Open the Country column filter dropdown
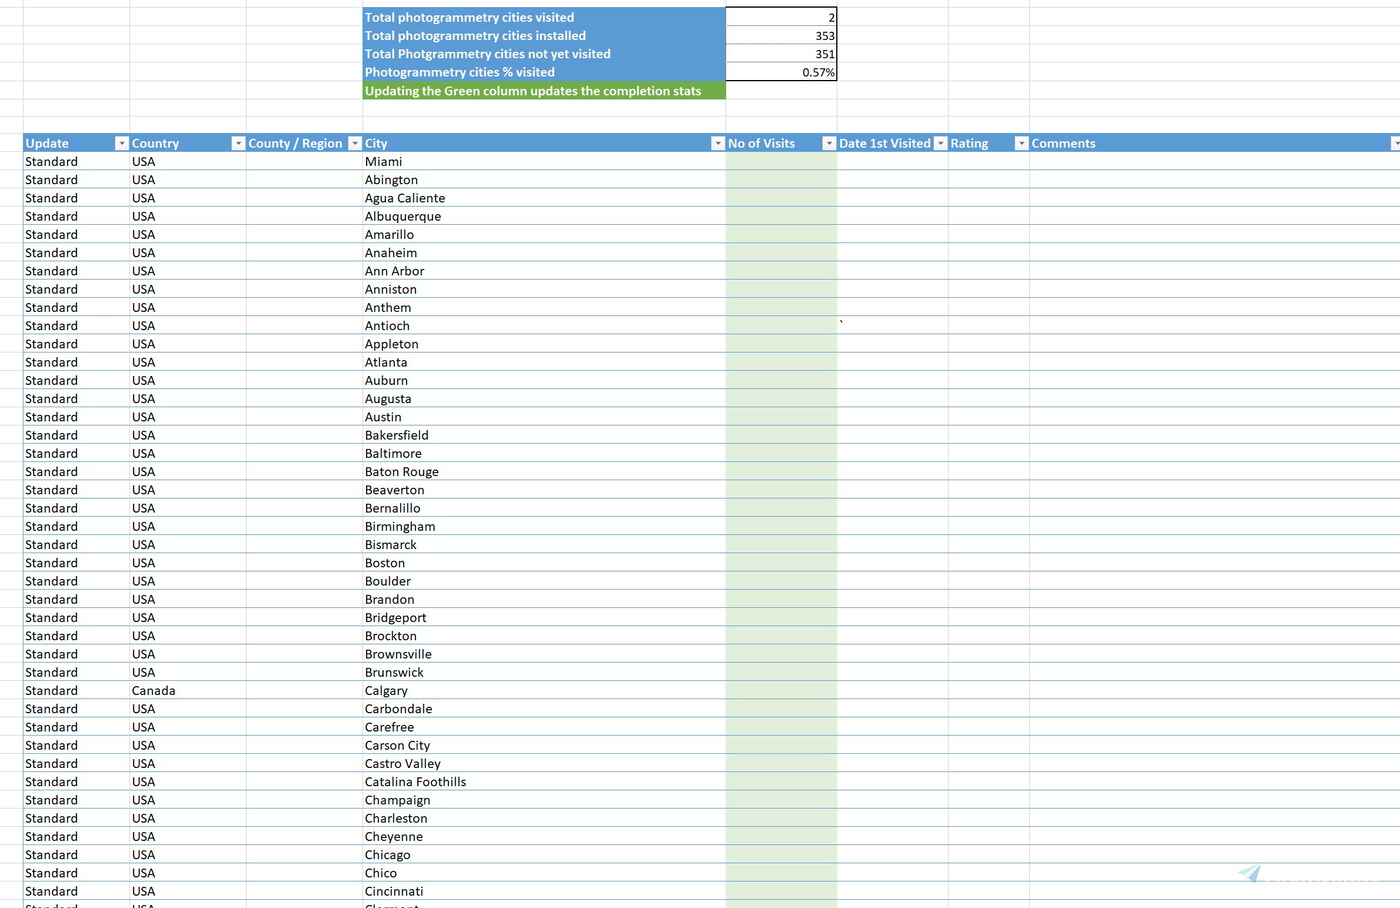Screen dimensions: 1400x908 tap(237, 143)
